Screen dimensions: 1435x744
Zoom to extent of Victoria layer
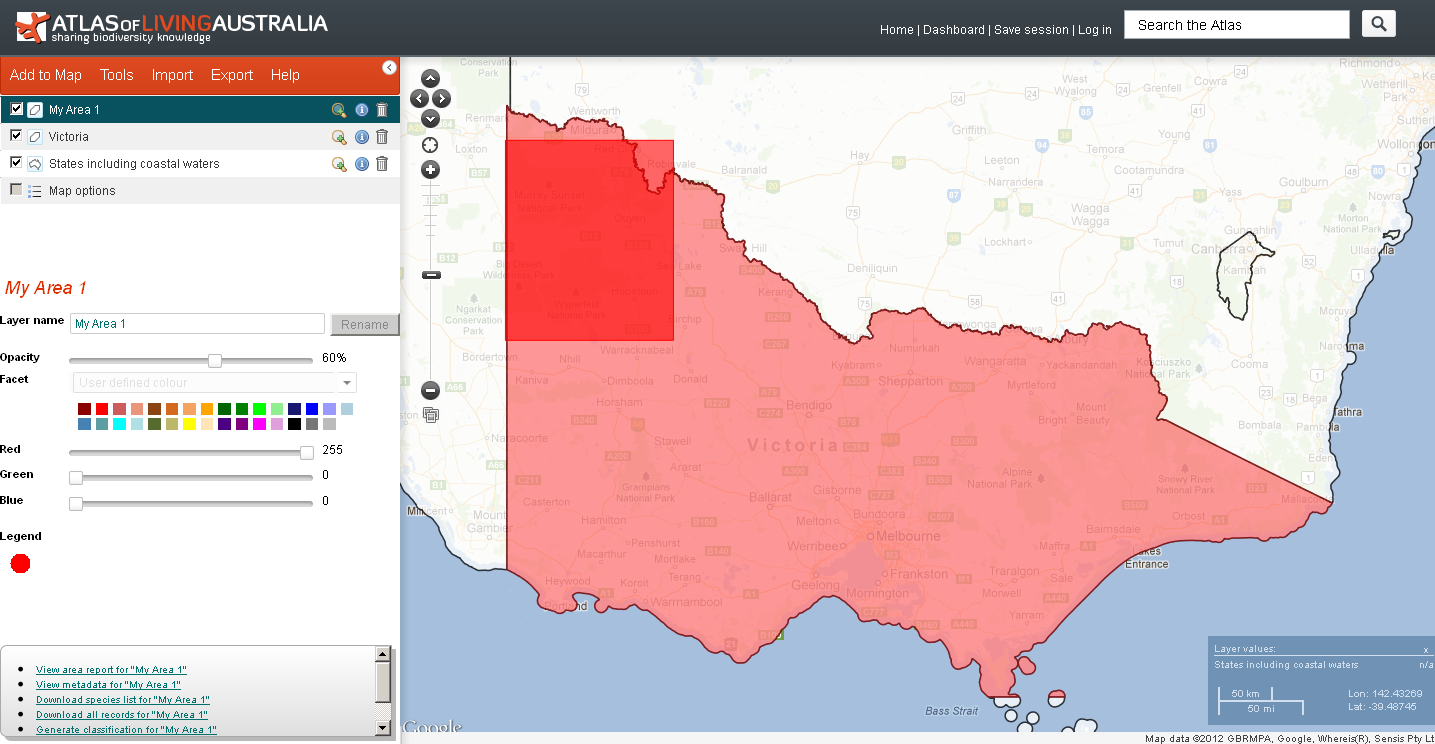(339, 137)
